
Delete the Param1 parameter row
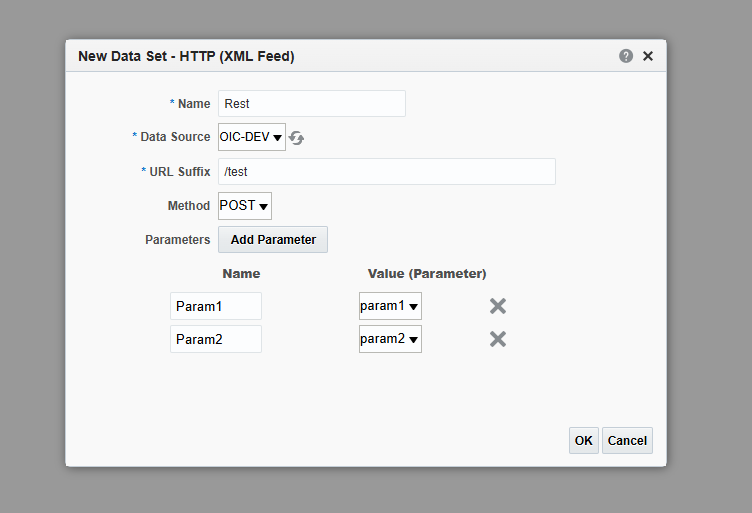click(x=497, y=306)
